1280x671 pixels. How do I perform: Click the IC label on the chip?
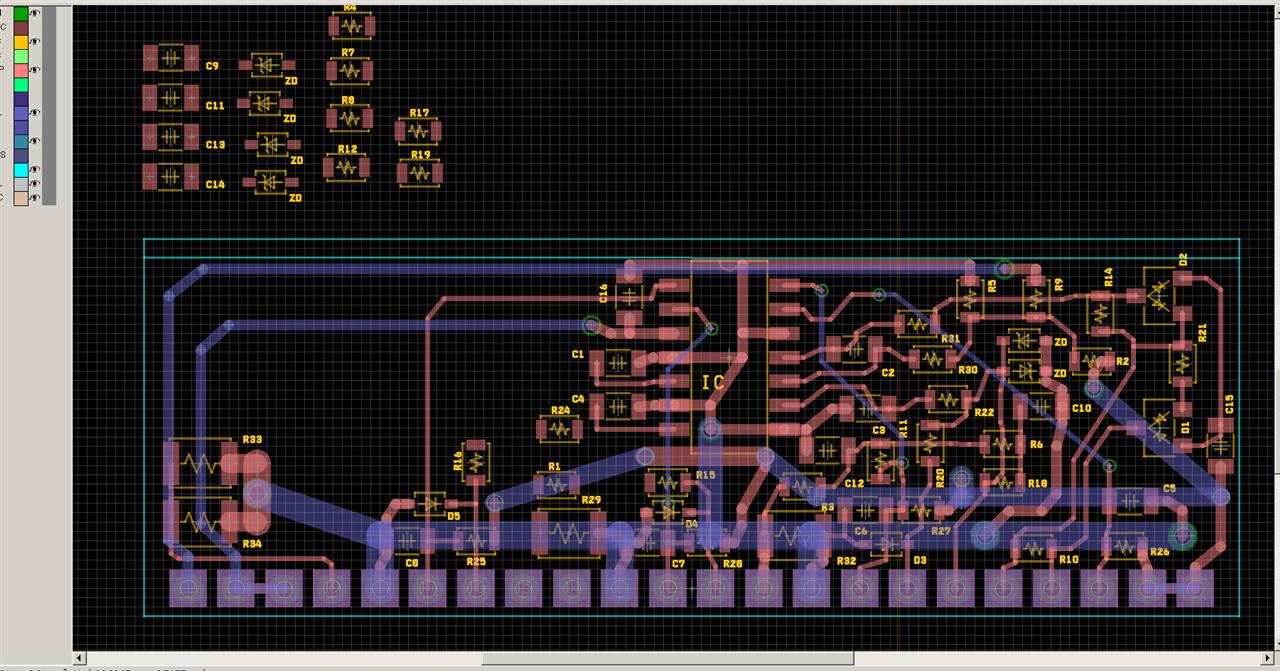tap(713, 382)
